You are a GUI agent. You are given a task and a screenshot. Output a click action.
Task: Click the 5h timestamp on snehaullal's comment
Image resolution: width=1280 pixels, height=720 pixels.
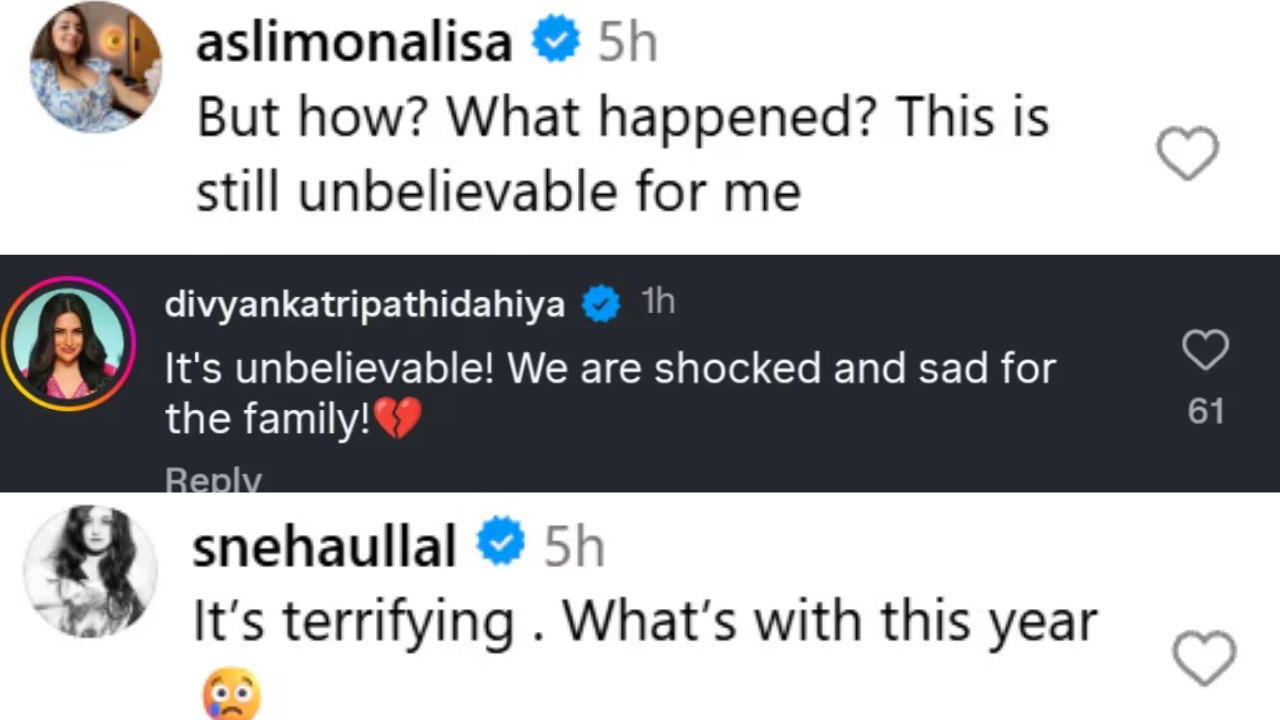coord(574,546)
